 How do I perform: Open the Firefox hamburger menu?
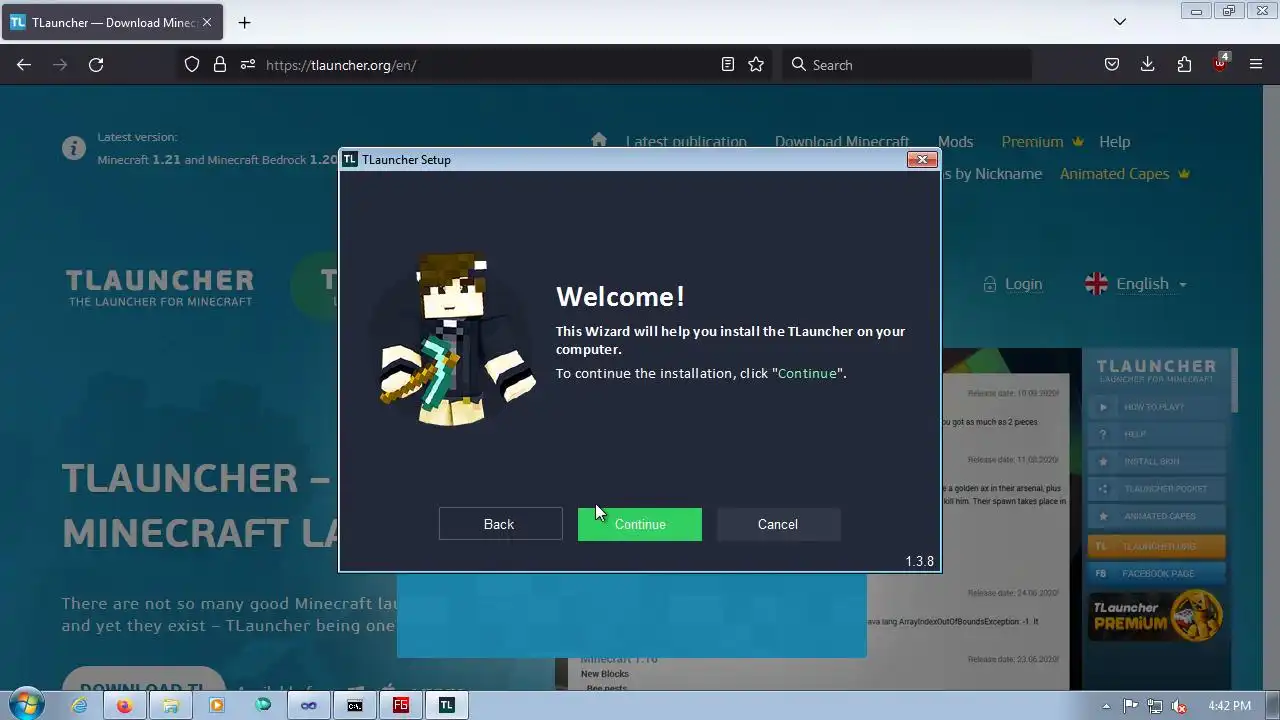click(1256, 64)
